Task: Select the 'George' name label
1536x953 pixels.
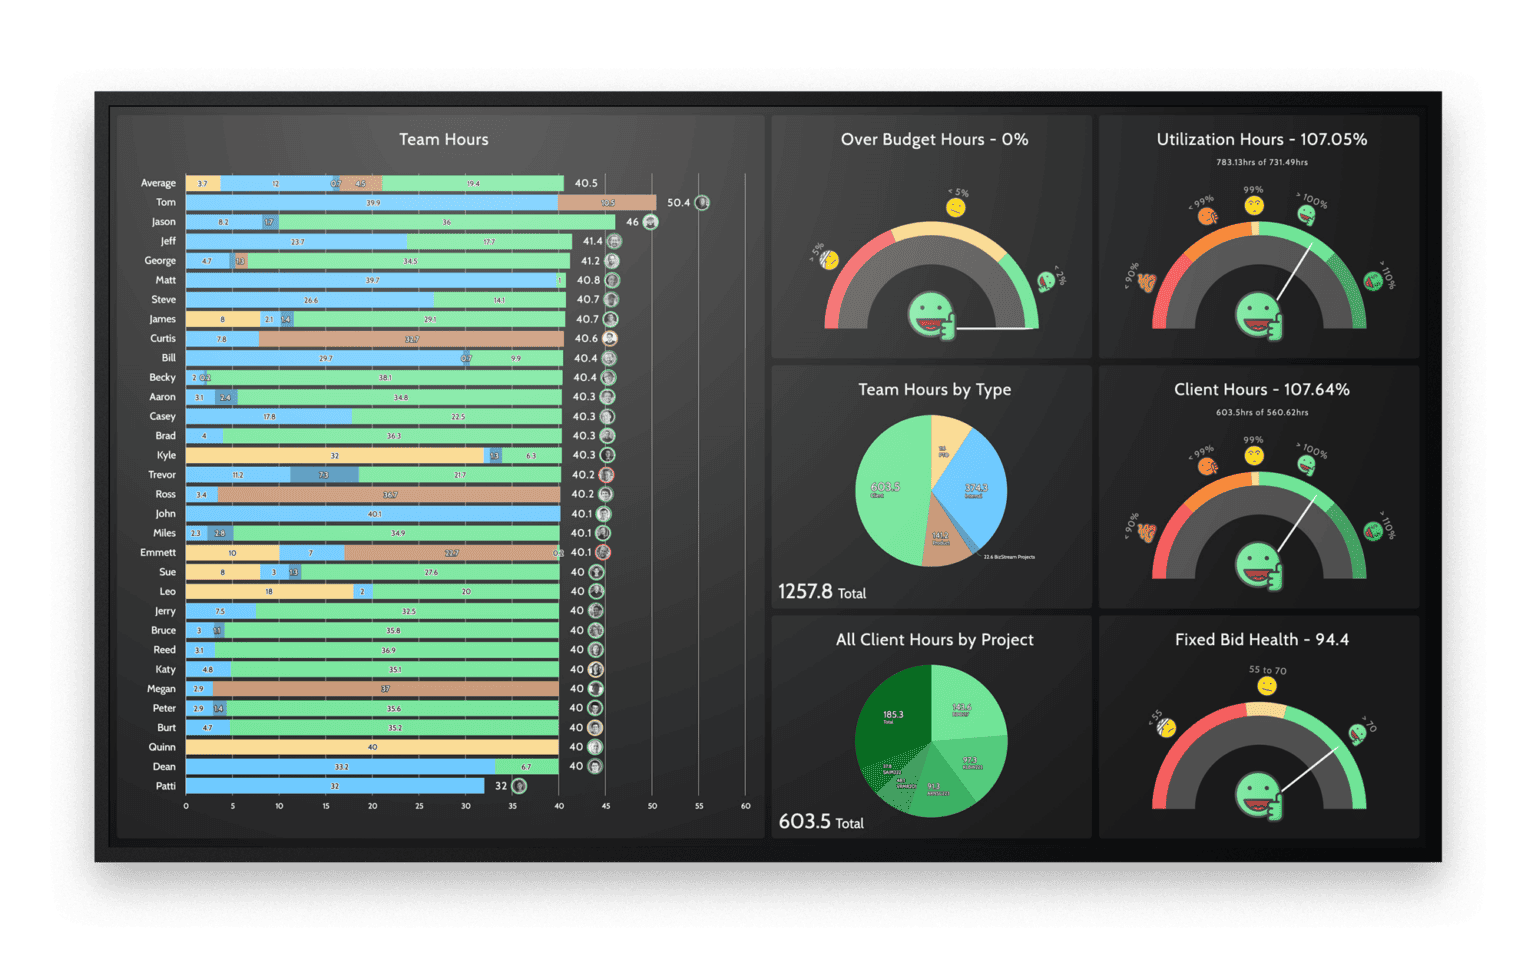Action: click(x=160, y=261)
